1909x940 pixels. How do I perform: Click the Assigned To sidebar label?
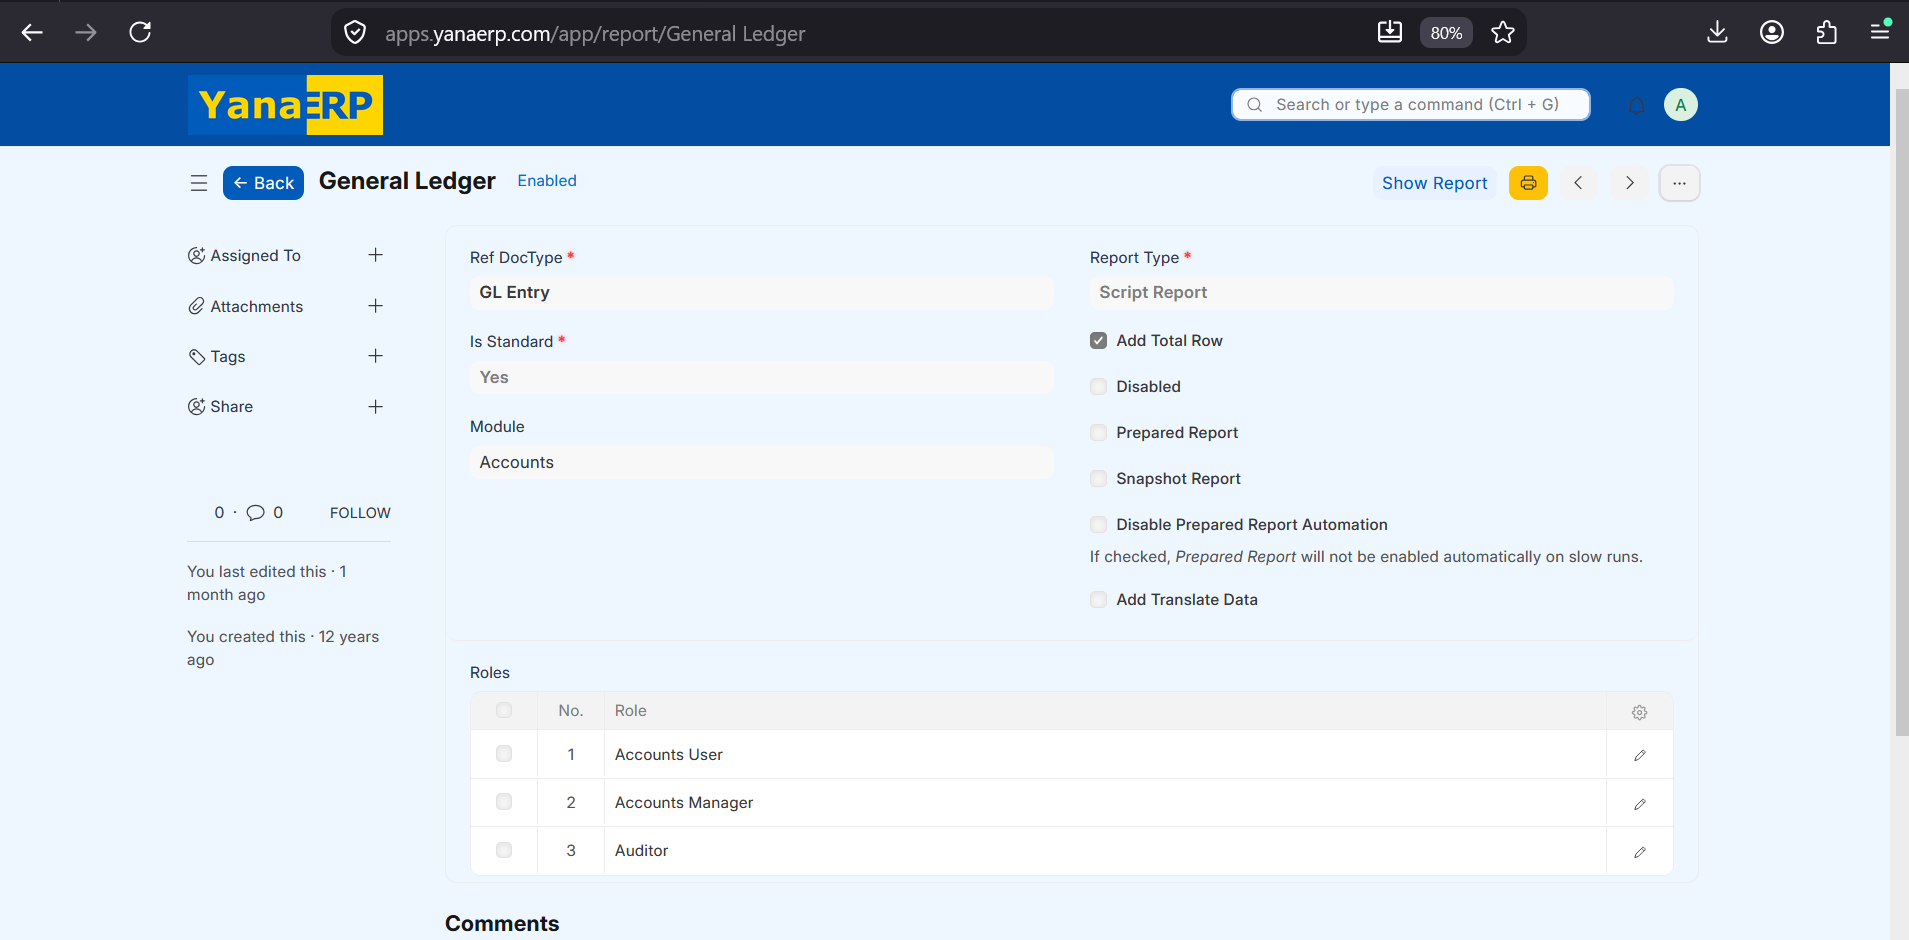[255, 255]
